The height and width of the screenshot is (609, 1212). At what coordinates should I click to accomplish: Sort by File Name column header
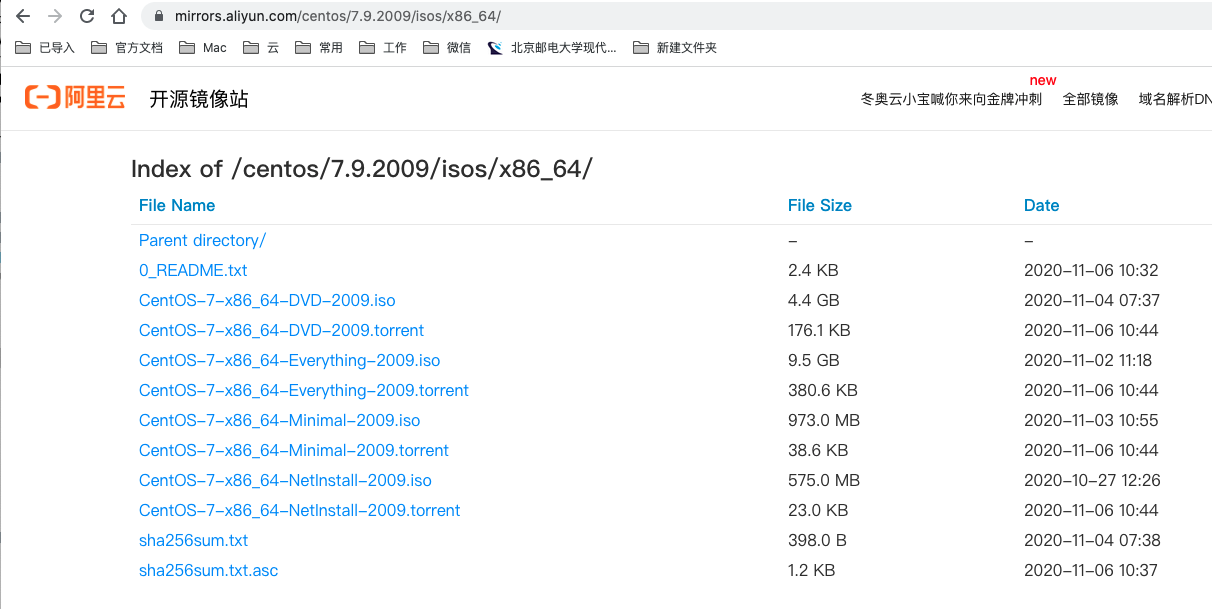click(177, 205)
